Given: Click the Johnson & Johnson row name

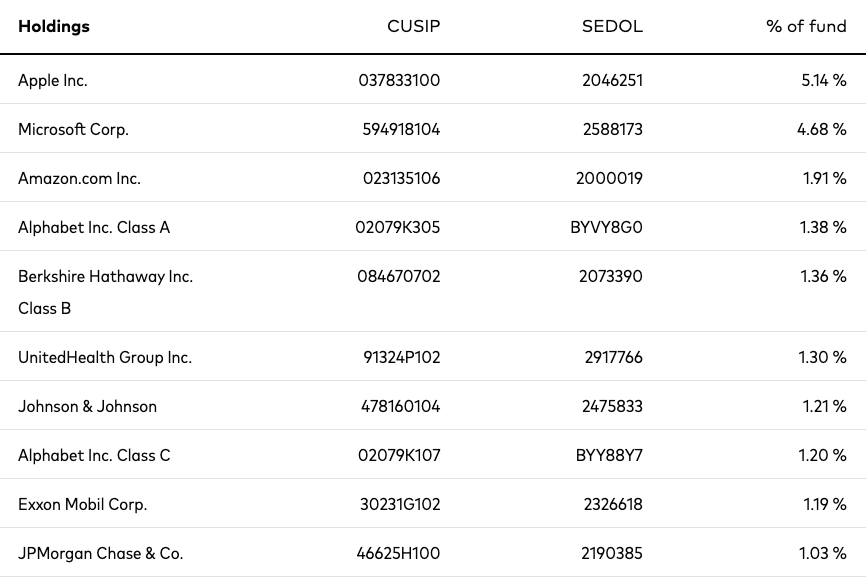Looking at the screenshot, I should [x=87, y=407].
